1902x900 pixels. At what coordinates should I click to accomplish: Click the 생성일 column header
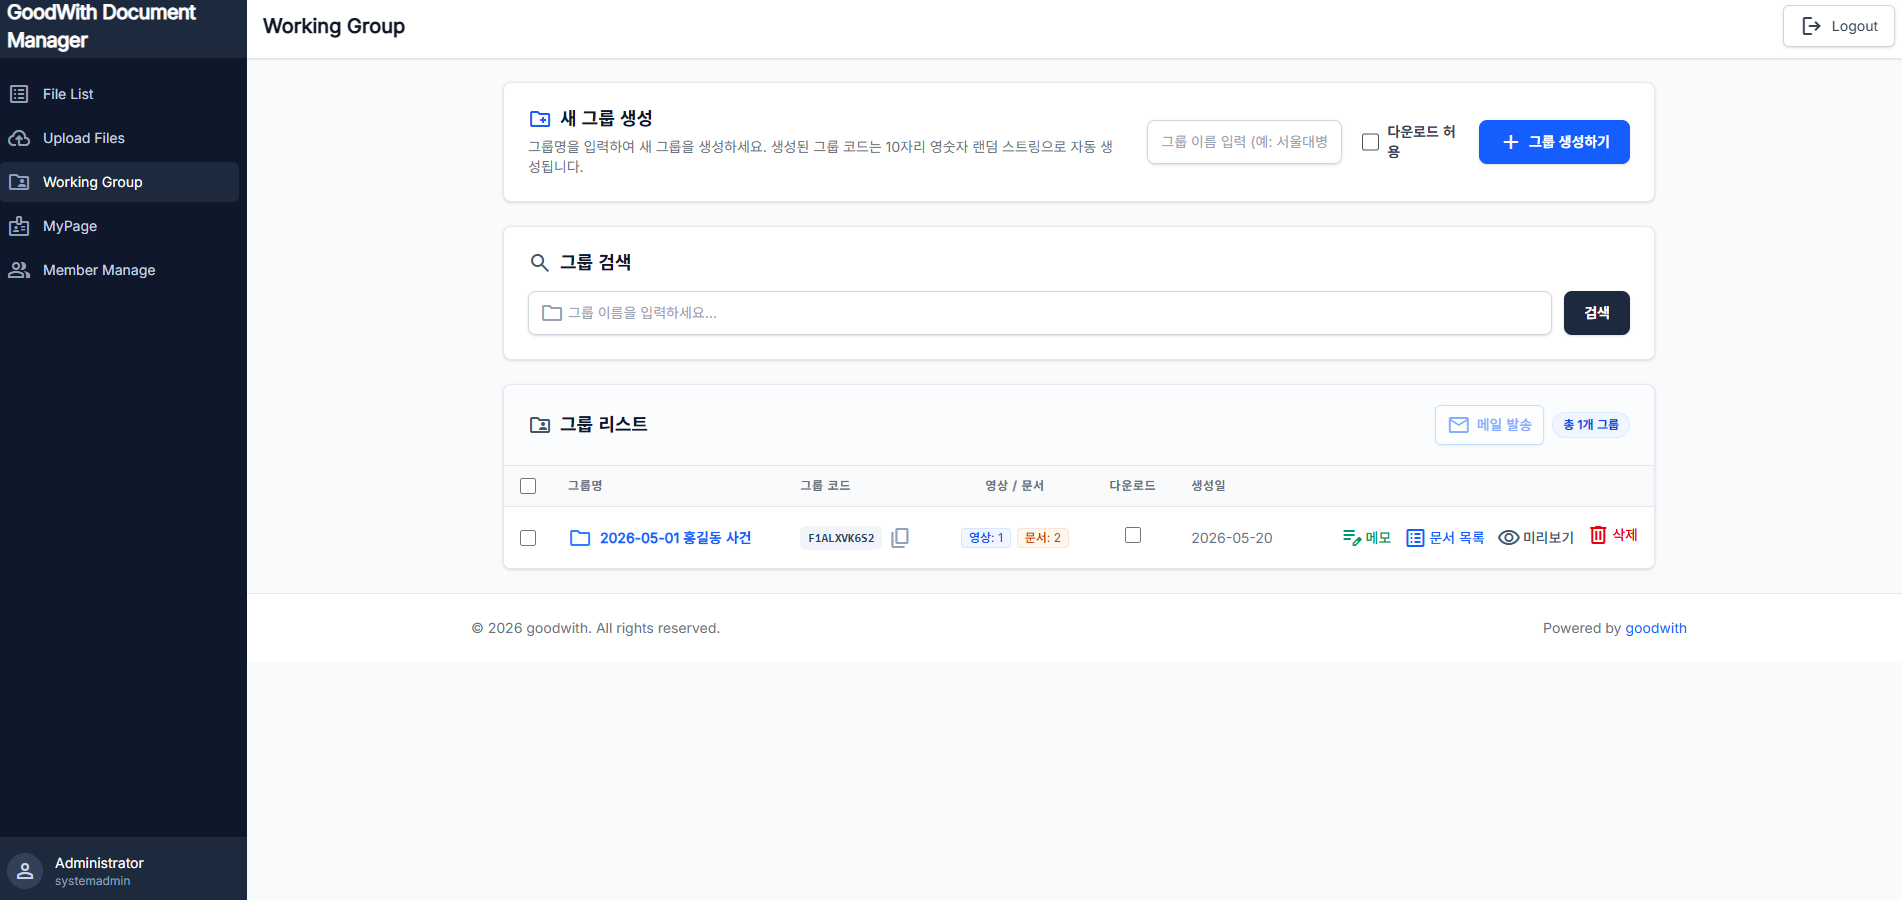(x=1208, y=486)
